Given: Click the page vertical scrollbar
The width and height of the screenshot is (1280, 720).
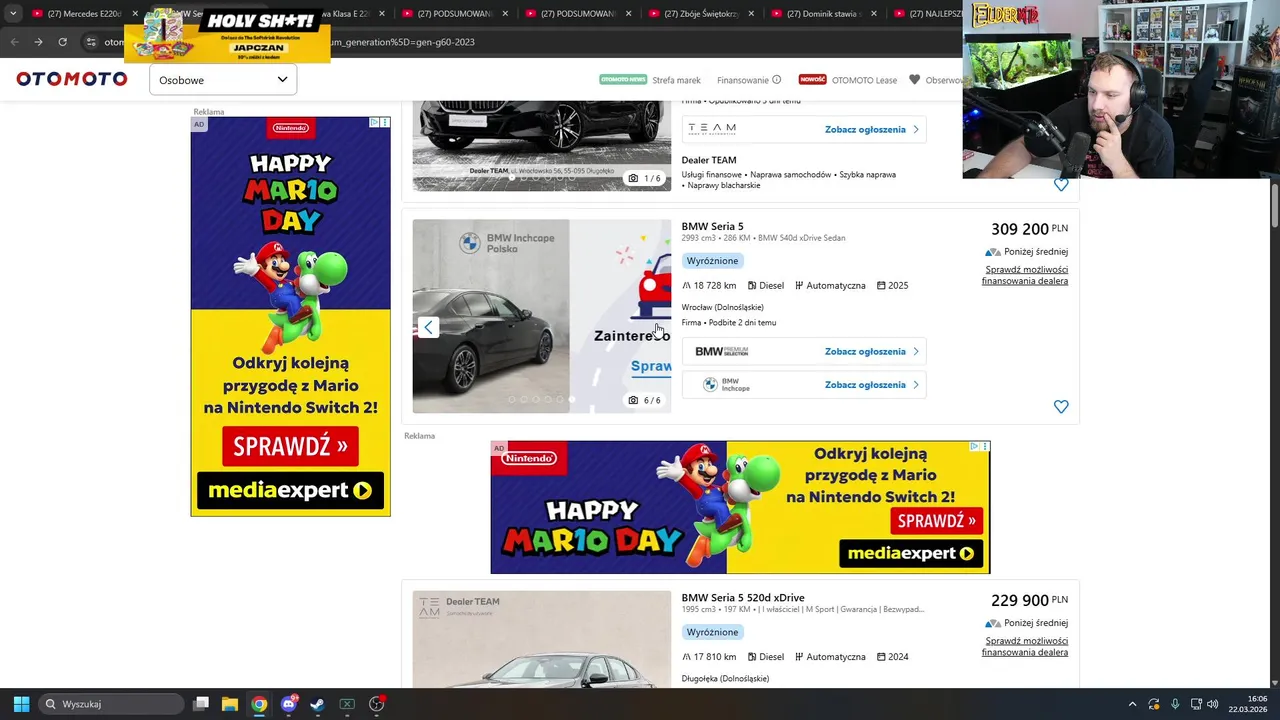Looking at the screenshot, I should coord(1274,206).
